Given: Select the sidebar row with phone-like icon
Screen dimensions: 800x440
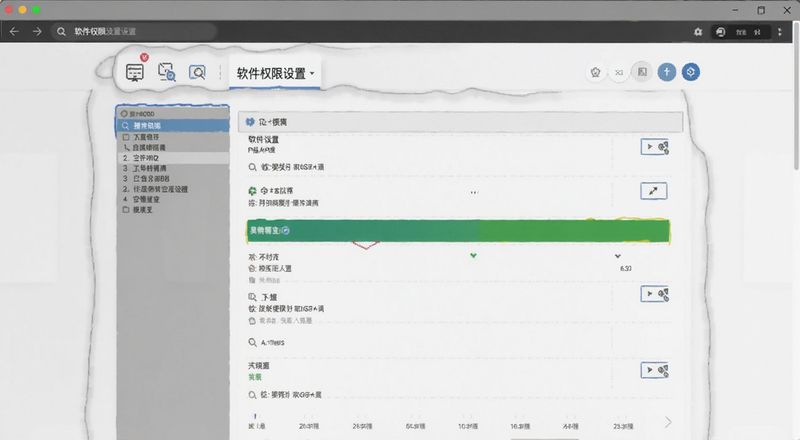Looking at the screenshot, I should (x=172, y=148).
